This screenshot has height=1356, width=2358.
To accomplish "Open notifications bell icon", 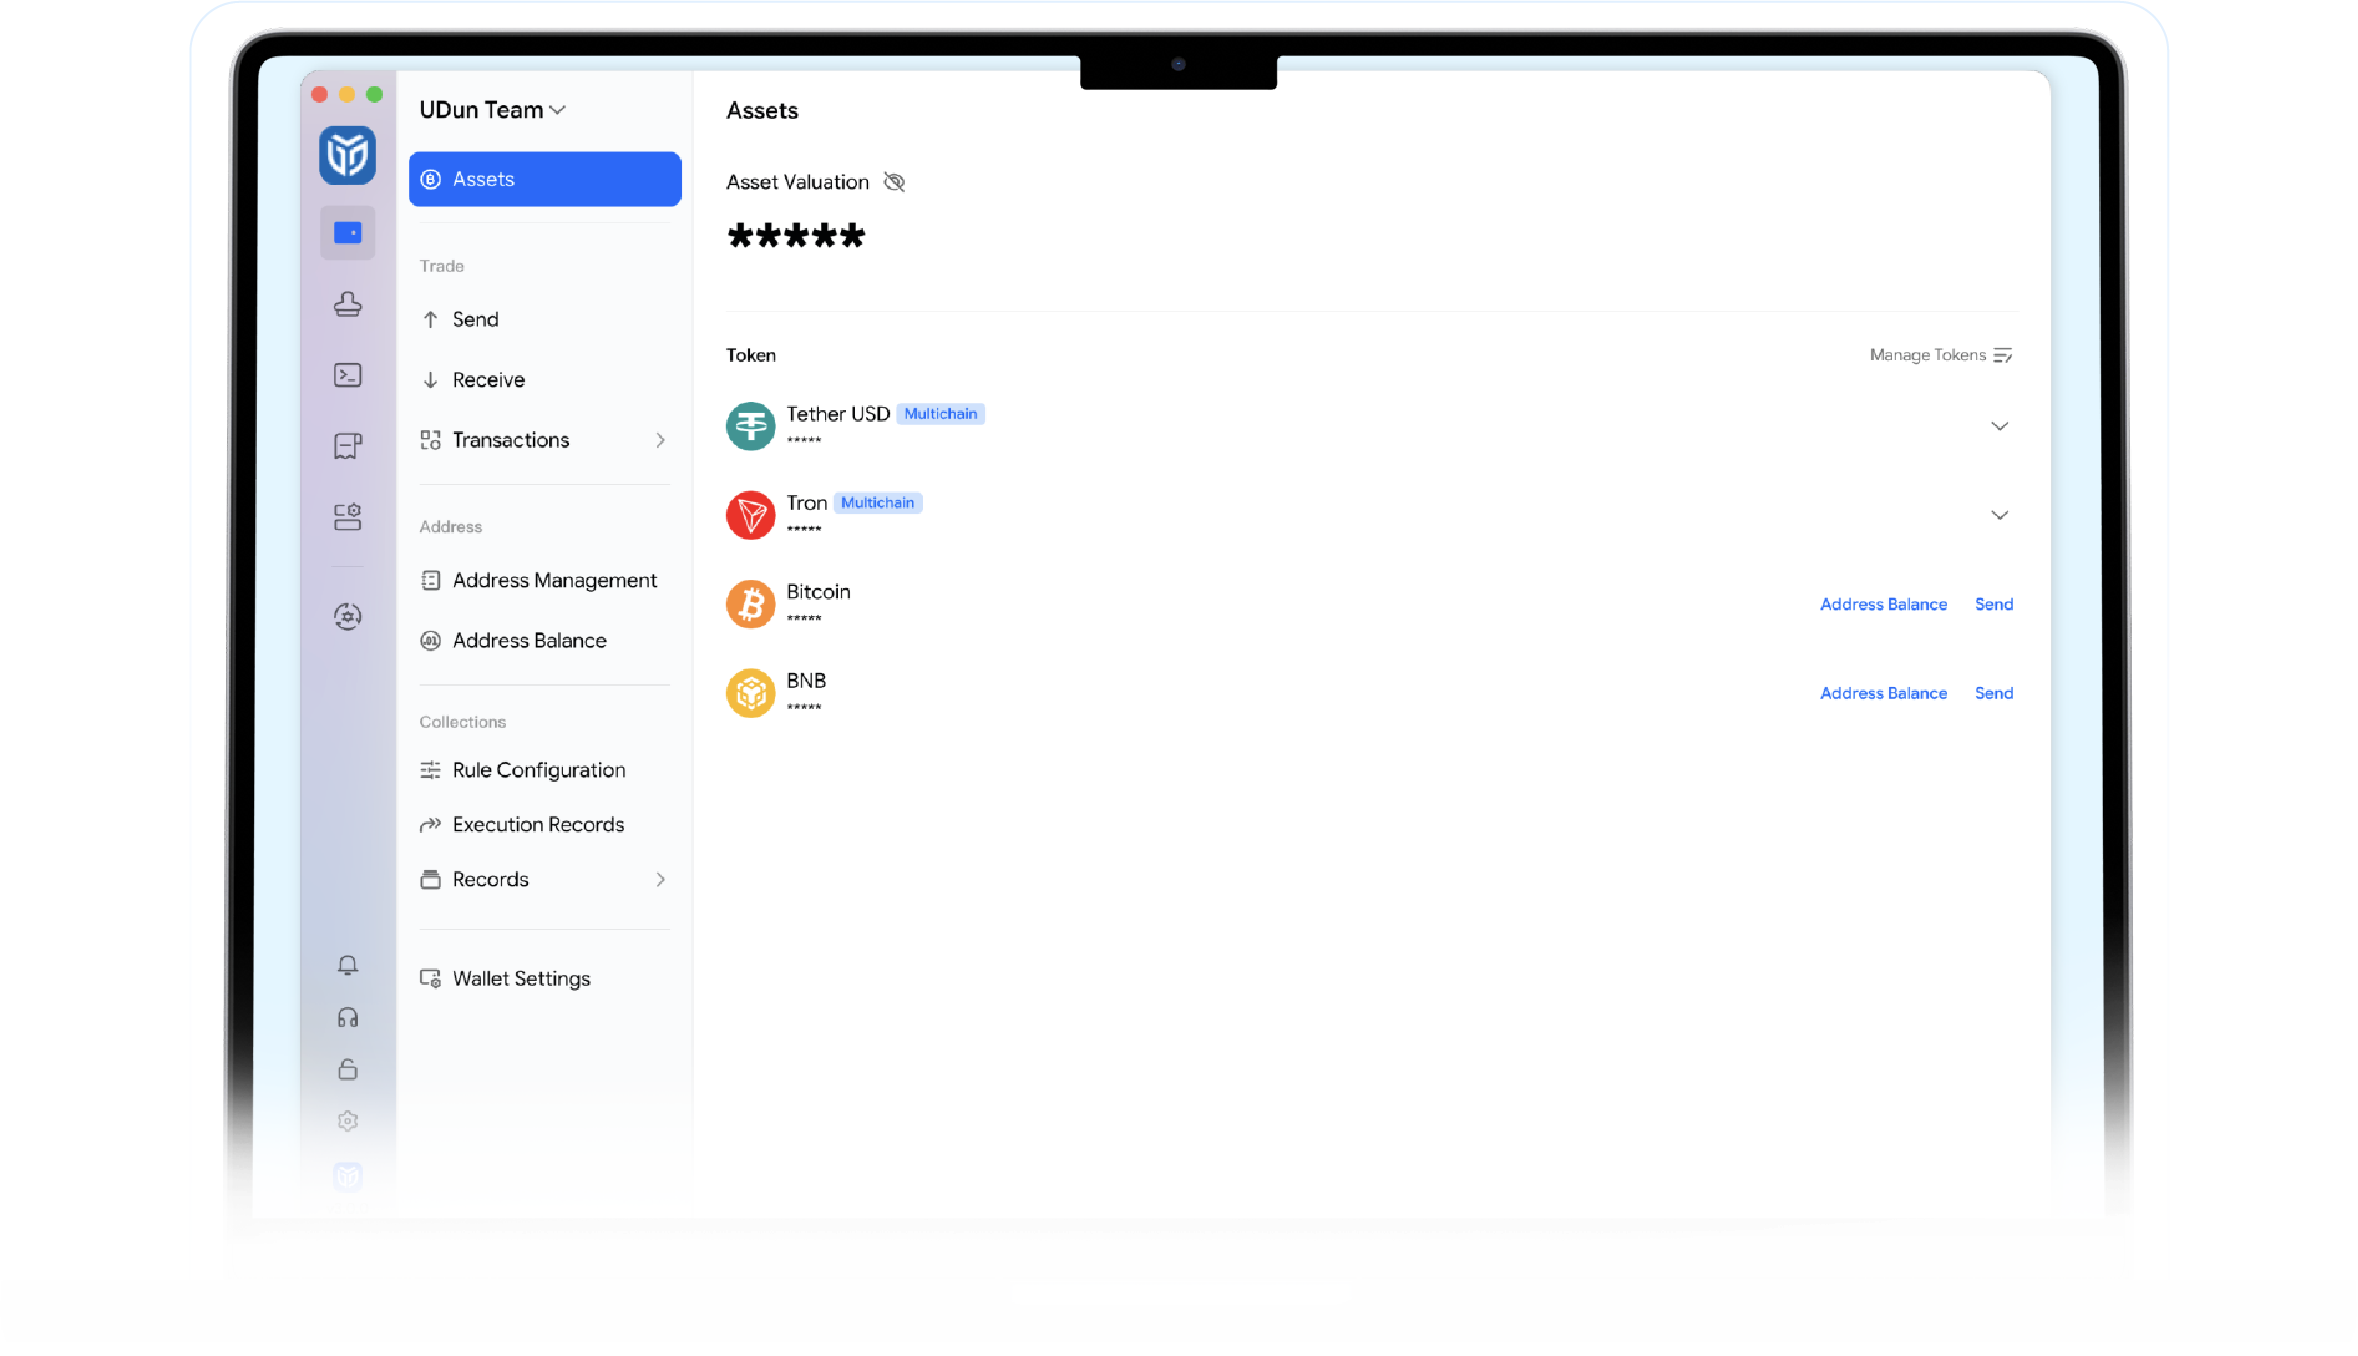I will click(x=347, y=965).
